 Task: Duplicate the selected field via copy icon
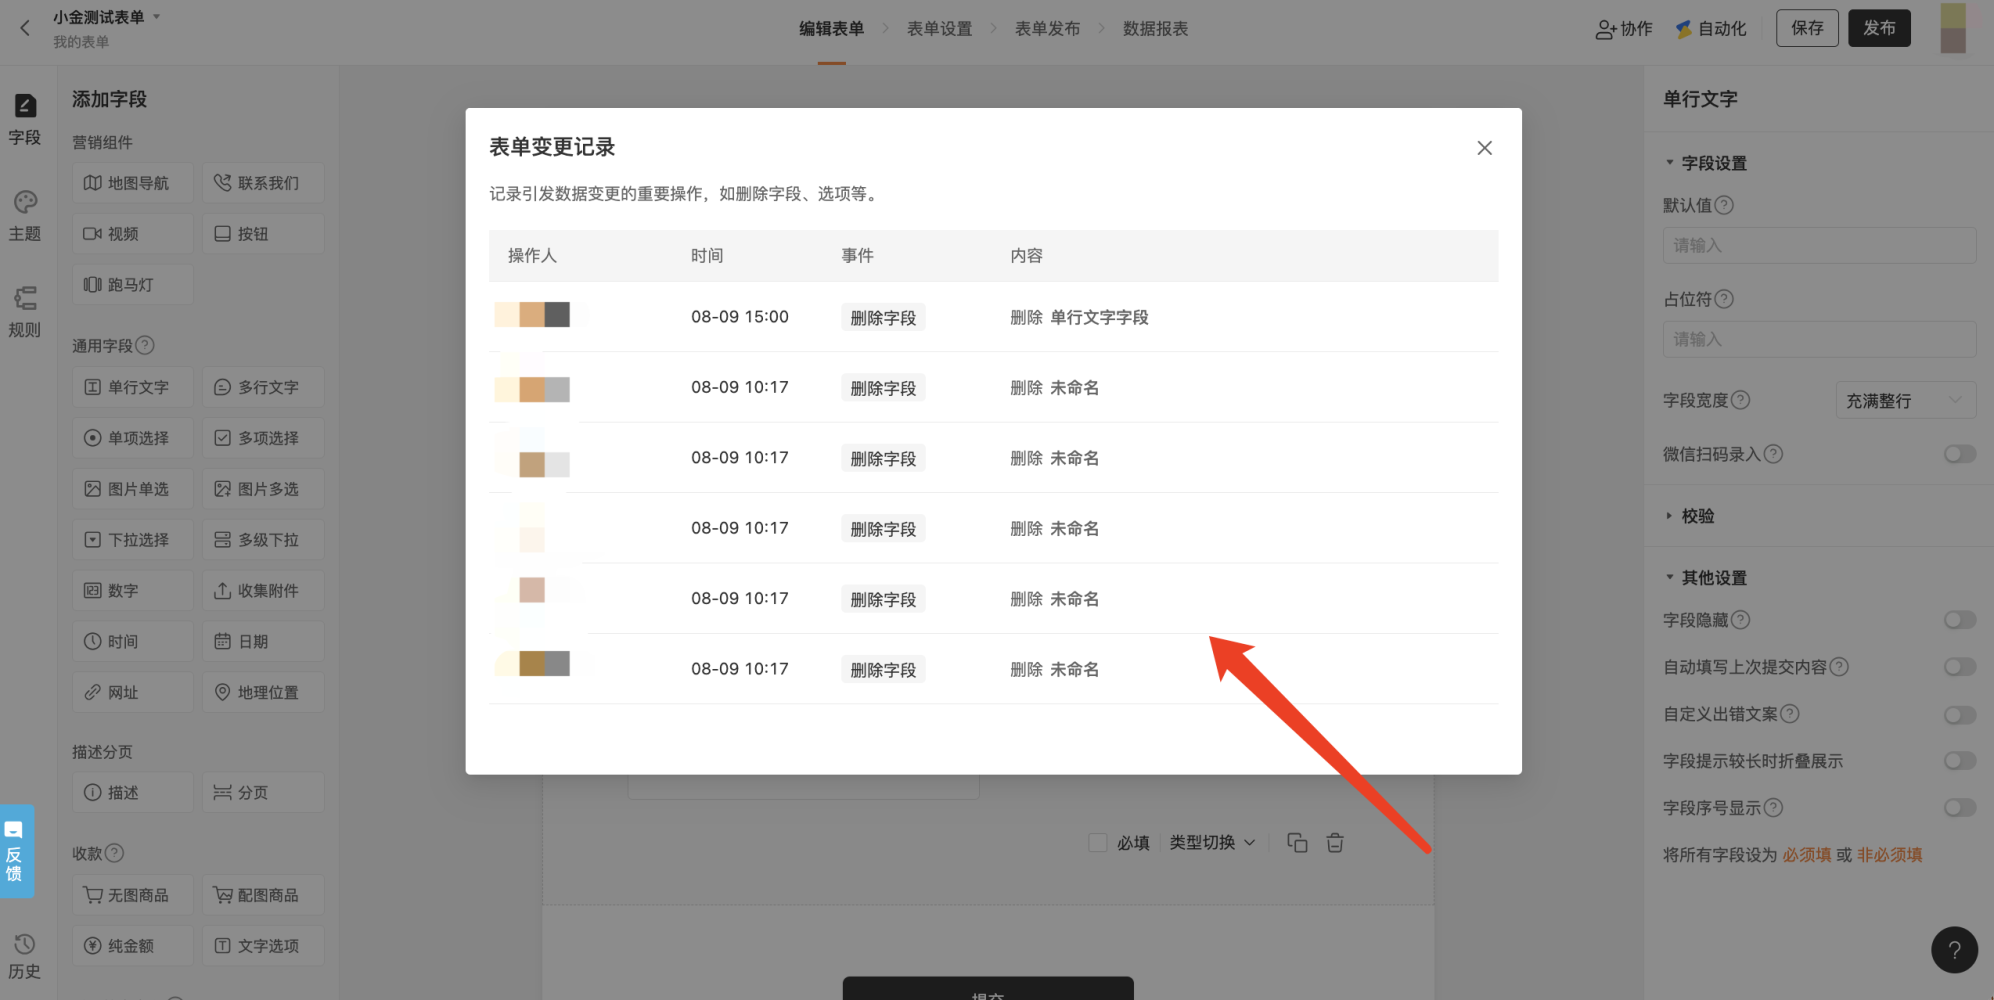click(1297, 843)
